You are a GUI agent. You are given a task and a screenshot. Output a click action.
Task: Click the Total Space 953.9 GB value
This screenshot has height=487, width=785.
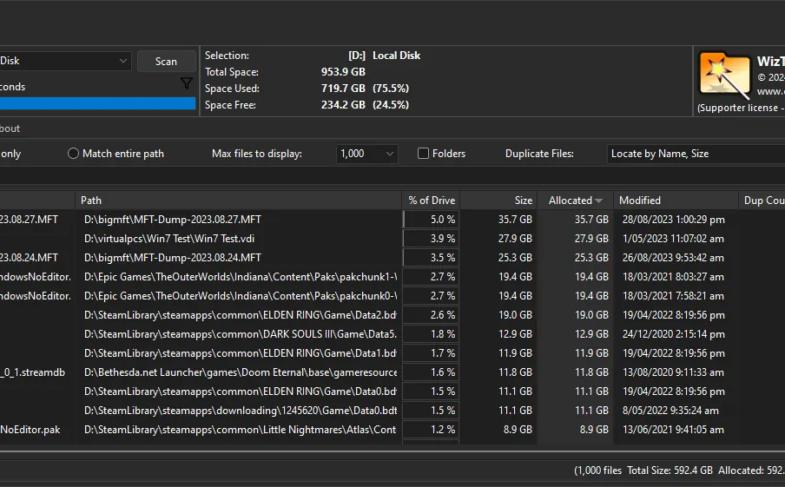point(343,72)
